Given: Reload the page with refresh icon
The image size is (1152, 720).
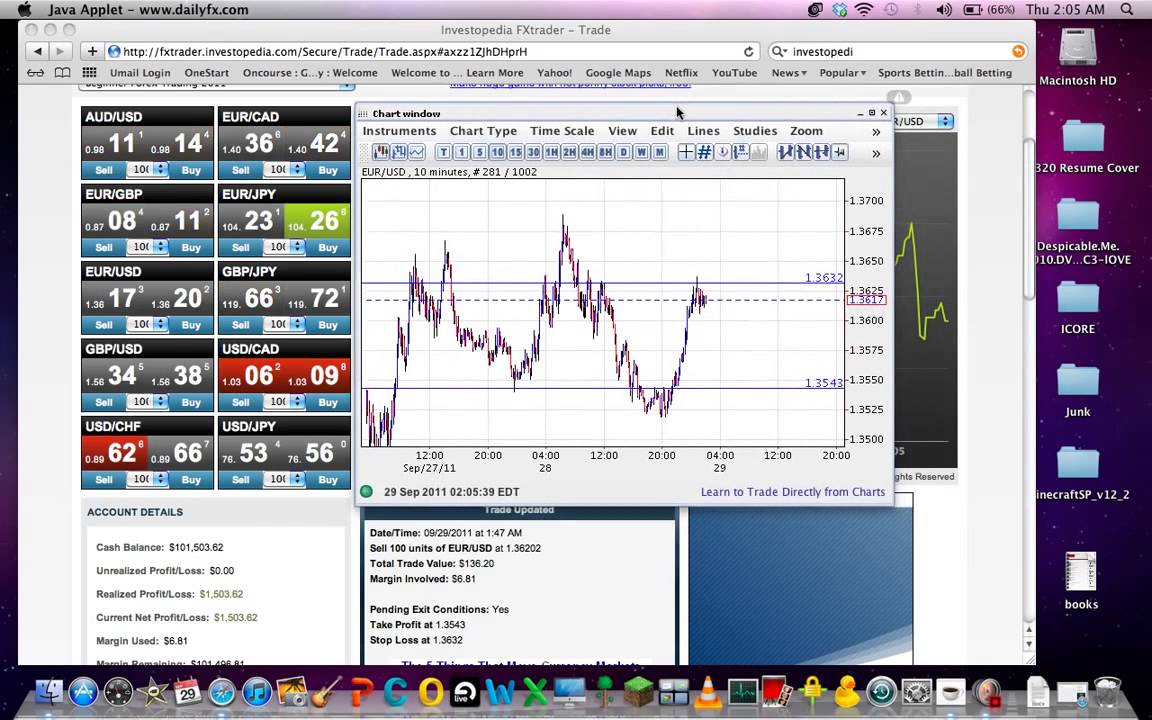Looking at the screenshot, I should tap(749, 51).
